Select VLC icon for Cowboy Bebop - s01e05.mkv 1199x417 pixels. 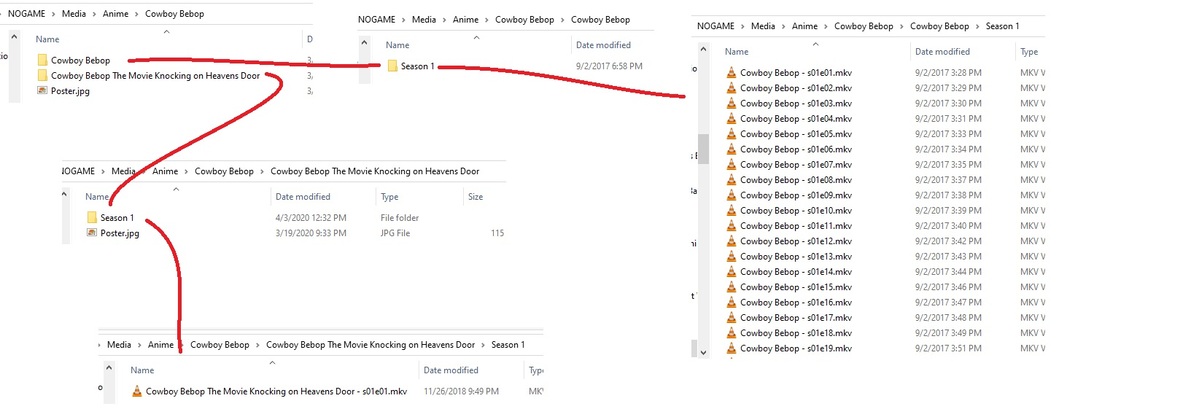[x=732, y=134]
